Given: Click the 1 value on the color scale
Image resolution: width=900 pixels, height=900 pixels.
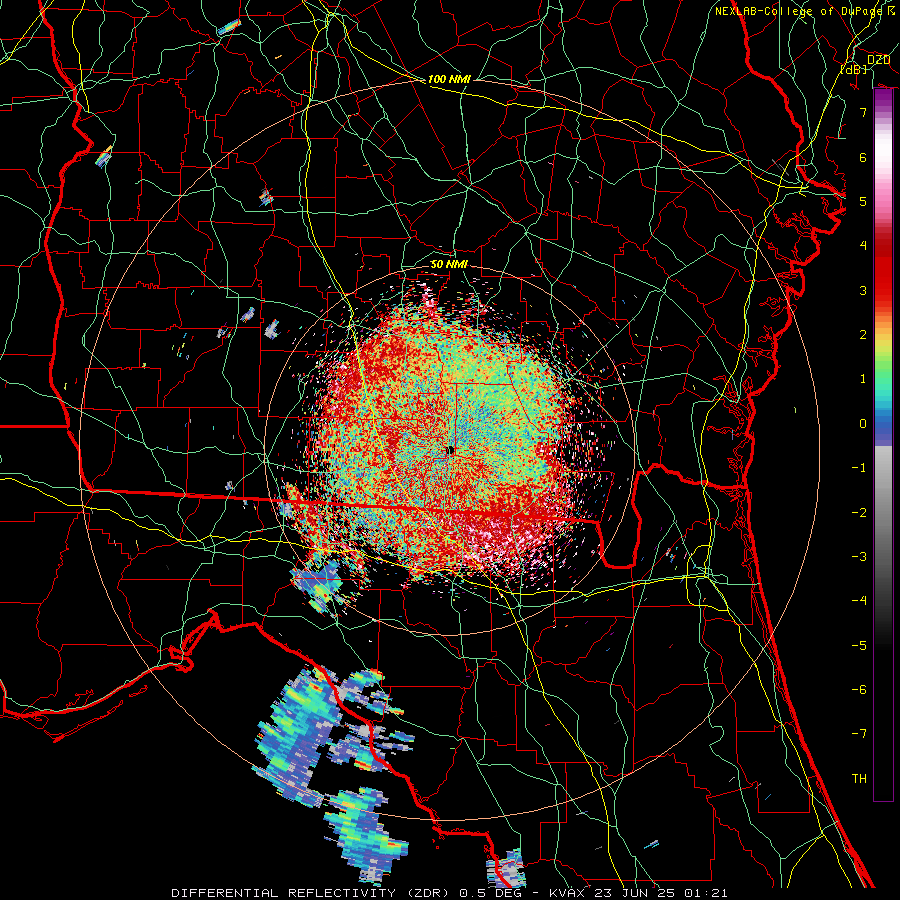Looking at the screenshot, I should pyautogui.click(x=863, y=379).
